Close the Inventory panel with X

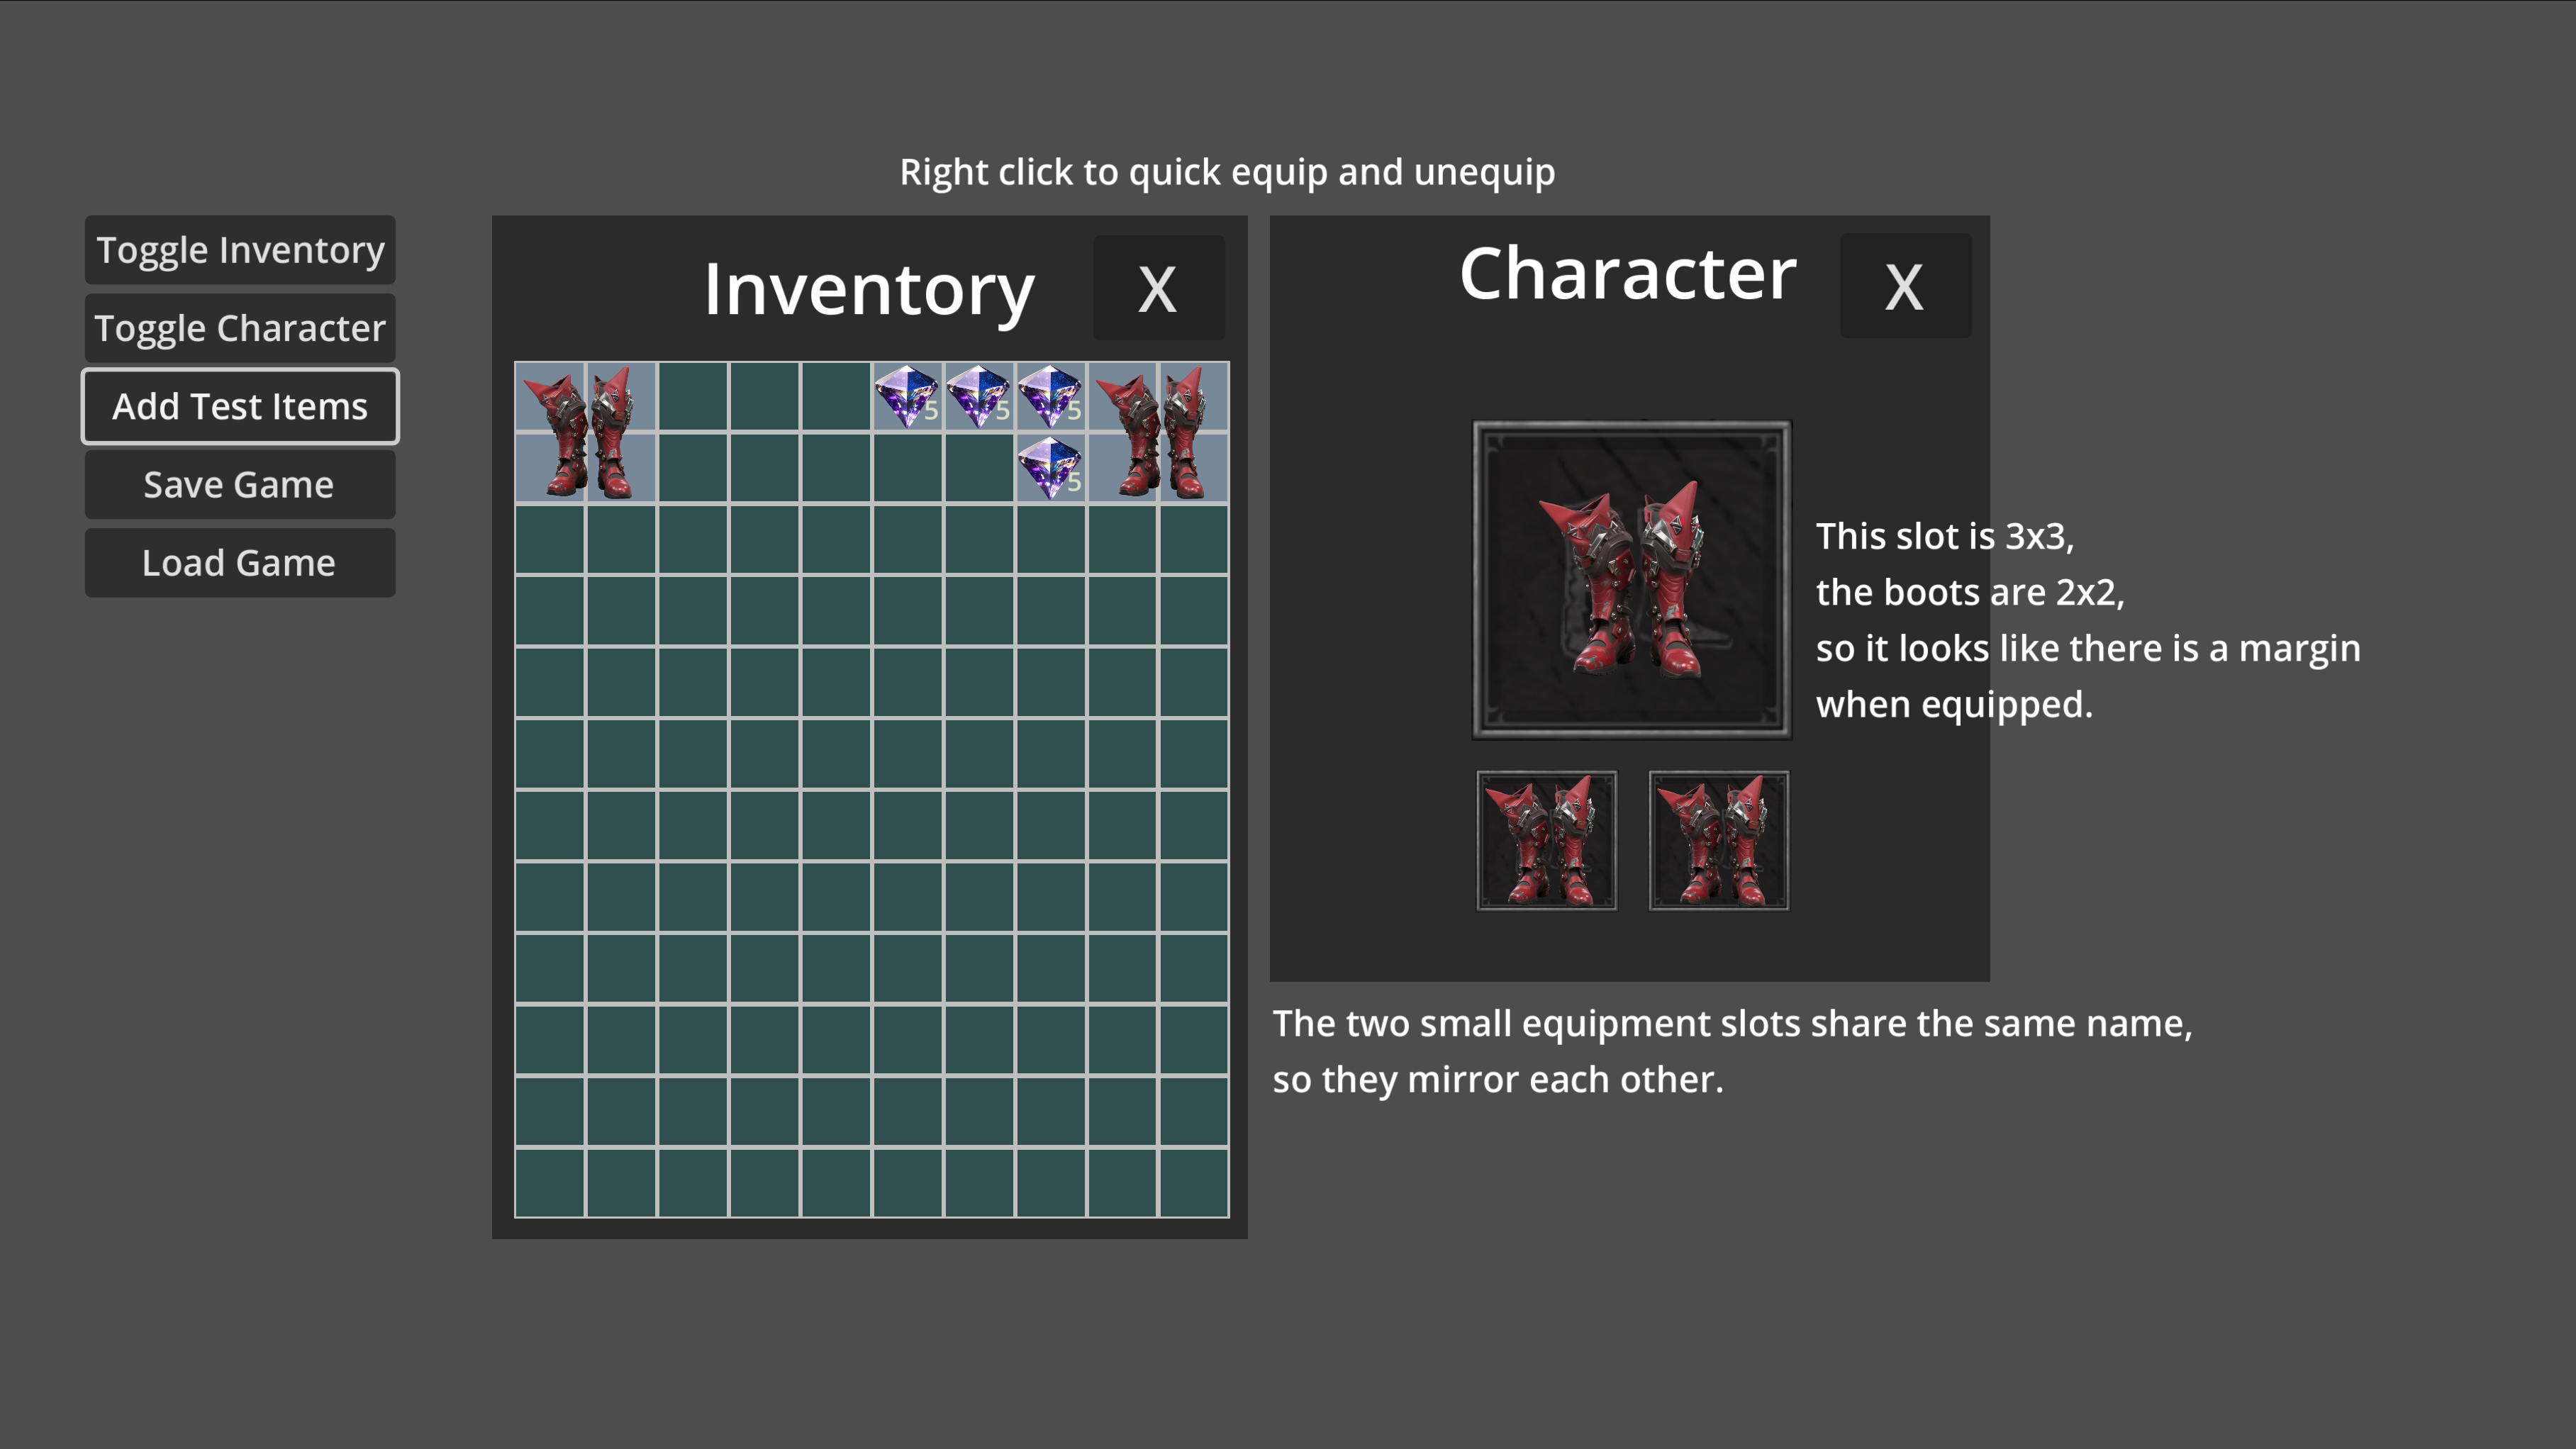click(1157, 289)
